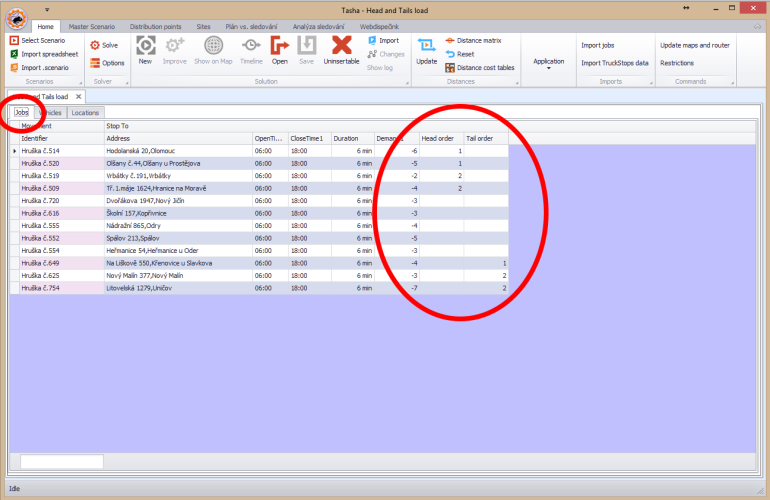Viewport: 770px width, 500px height.
Task: Open the Tasha application logo menu
Action: coord(17,19)
